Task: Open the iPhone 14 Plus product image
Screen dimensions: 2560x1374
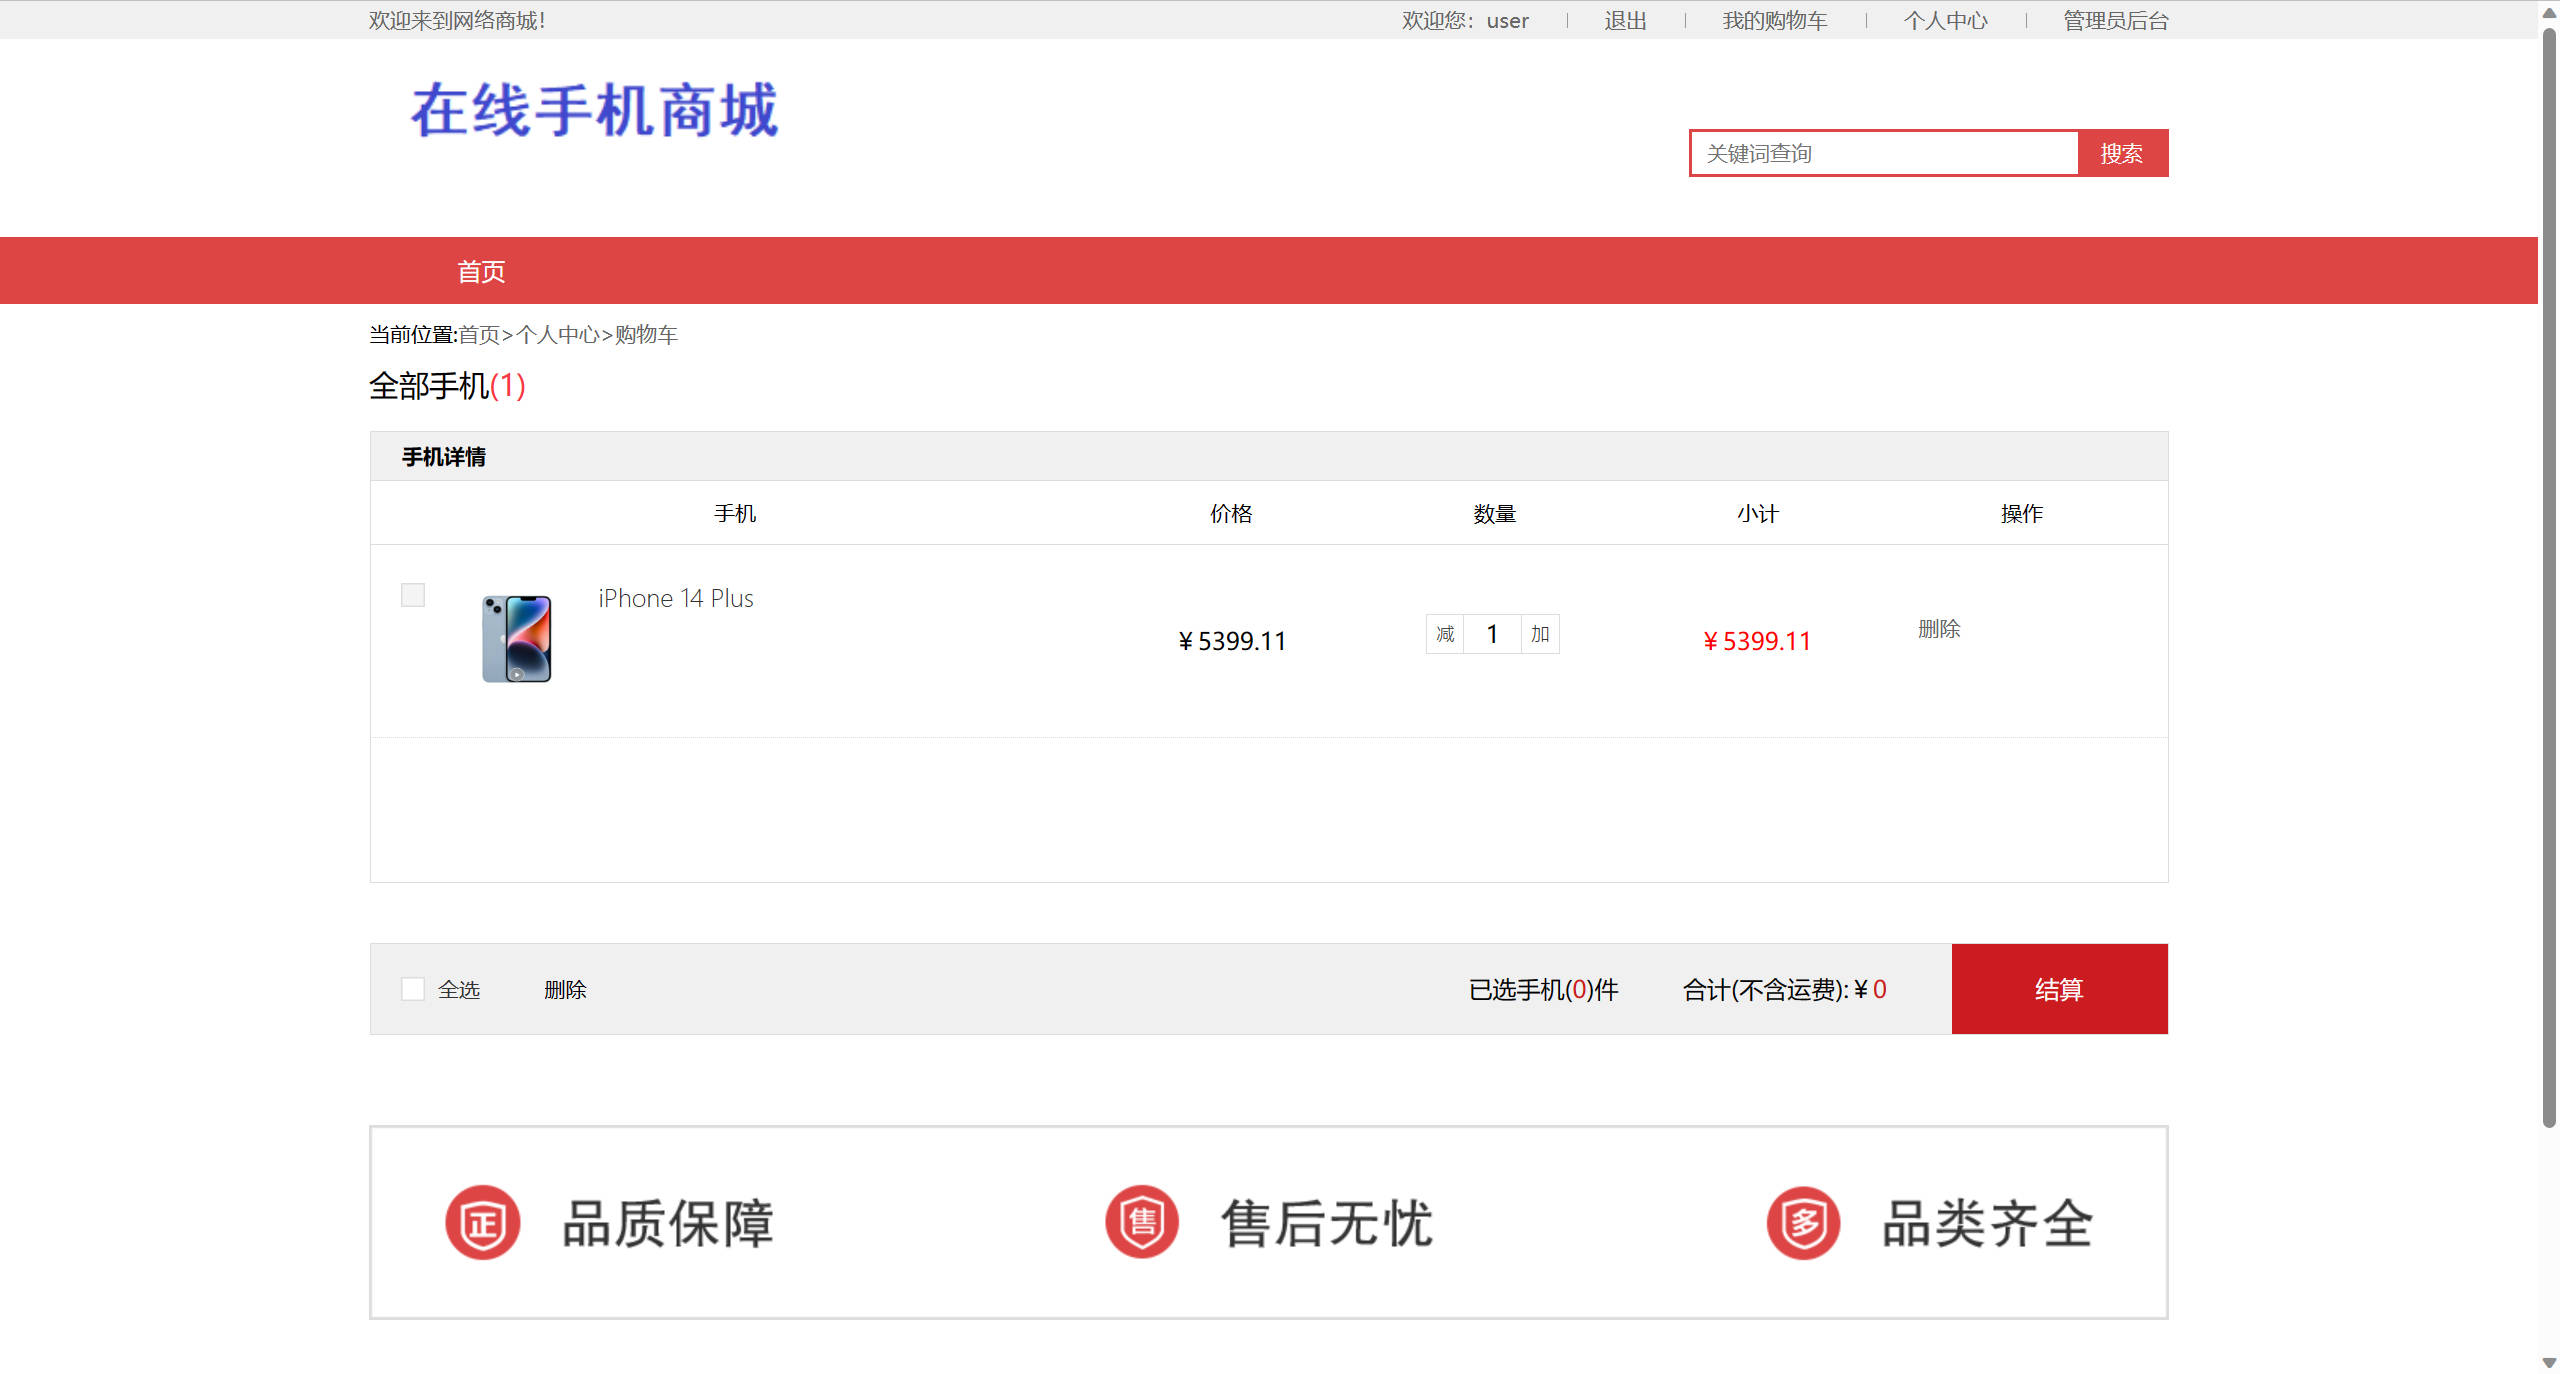Action: (x=516, y=638)
